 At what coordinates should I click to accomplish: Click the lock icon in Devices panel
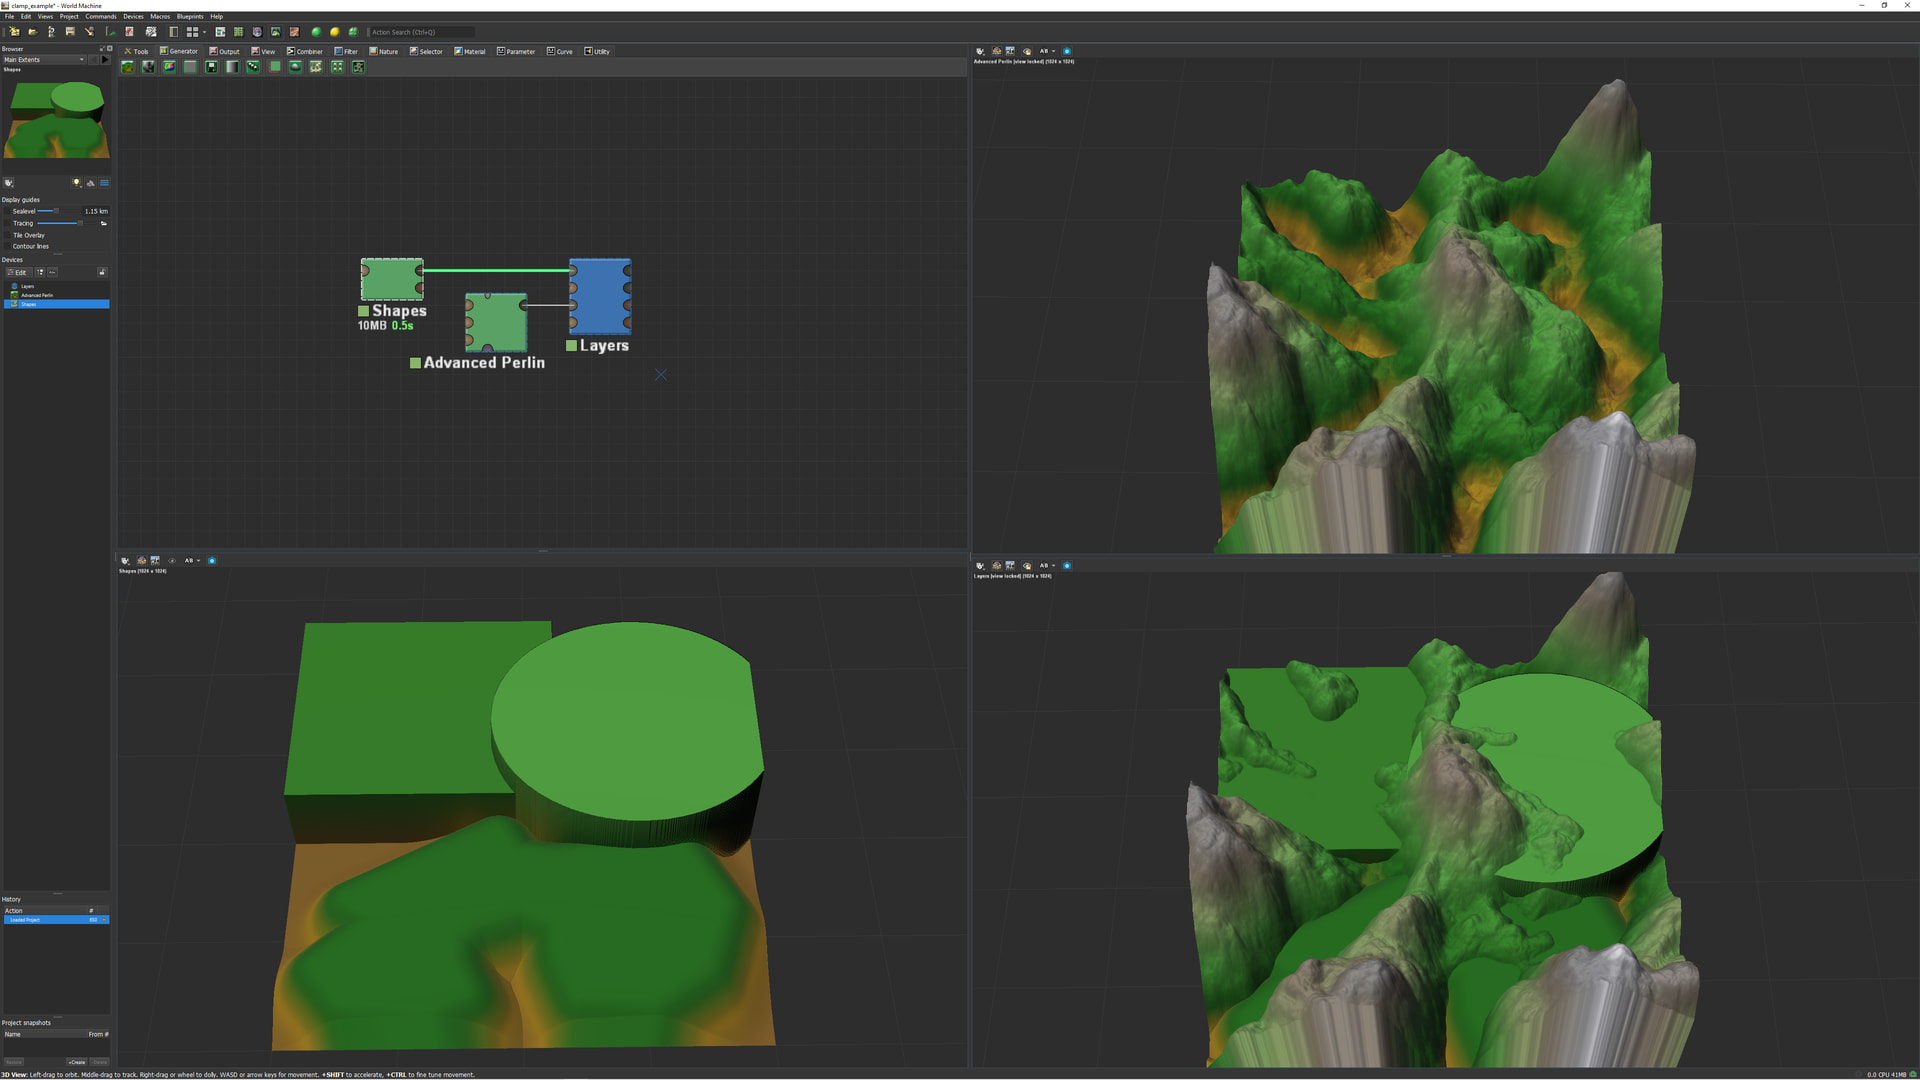(x=102, y=272)
